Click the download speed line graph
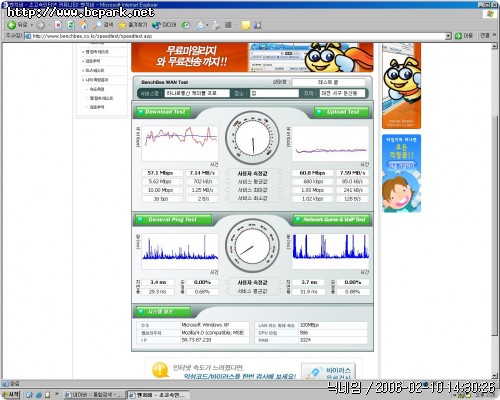Viewport: 500px width, 400px height. point(180,143)
